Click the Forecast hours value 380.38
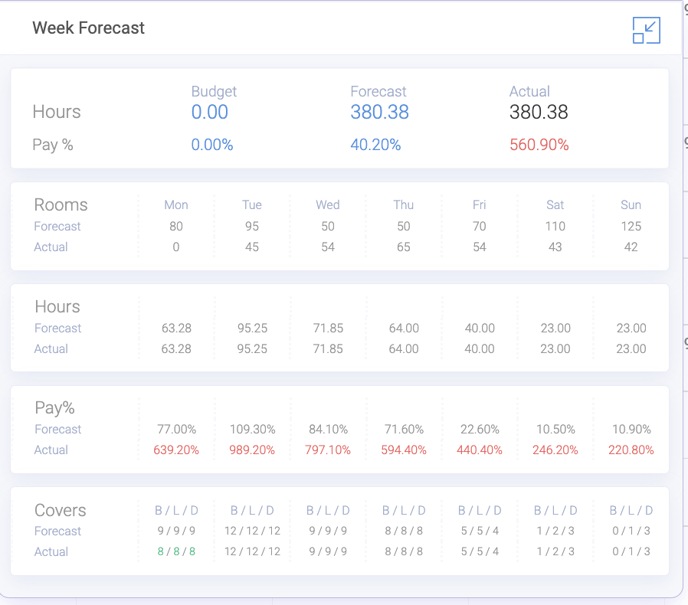Screen dimensions: 688x605 [379, 112]
